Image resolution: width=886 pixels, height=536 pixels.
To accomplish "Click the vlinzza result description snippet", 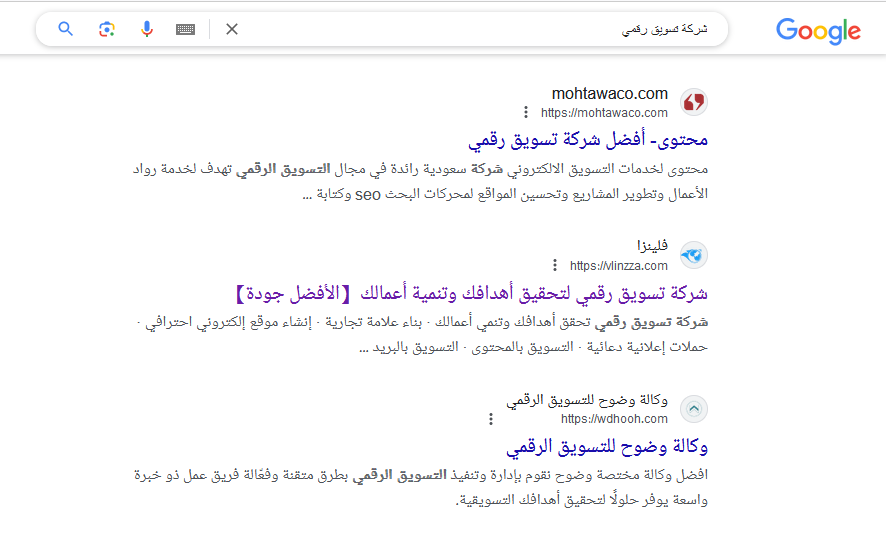I will 422,334.
